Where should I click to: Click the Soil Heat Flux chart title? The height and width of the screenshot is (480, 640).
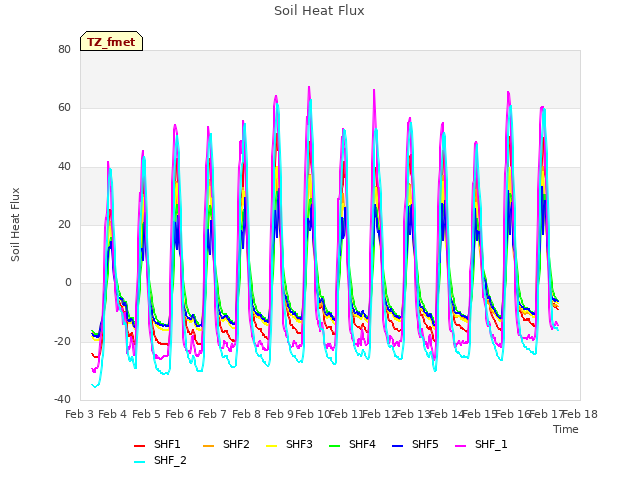click(x=319, y=11)
